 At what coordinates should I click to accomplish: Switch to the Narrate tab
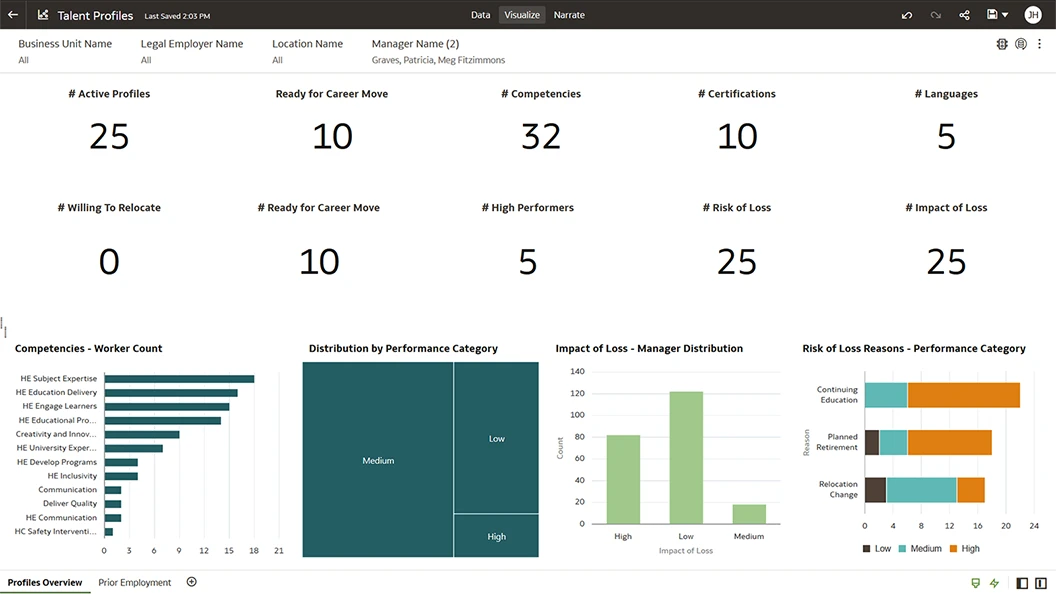569,15
